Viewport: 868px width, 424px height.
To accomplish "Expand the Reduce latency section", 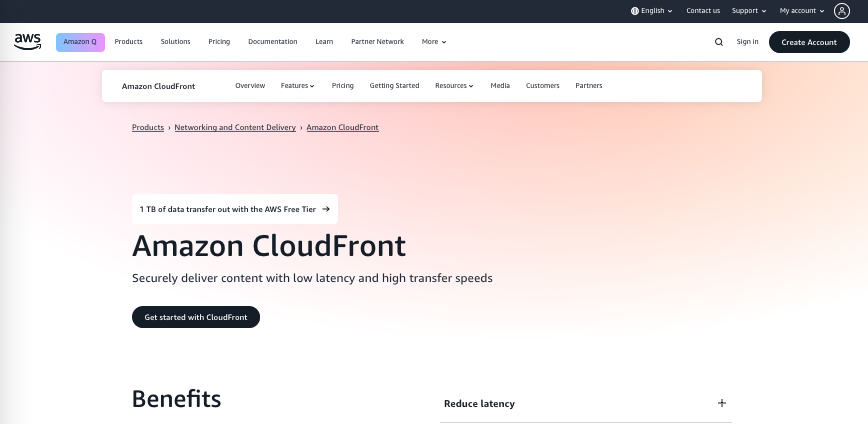I will pos(586,404).
